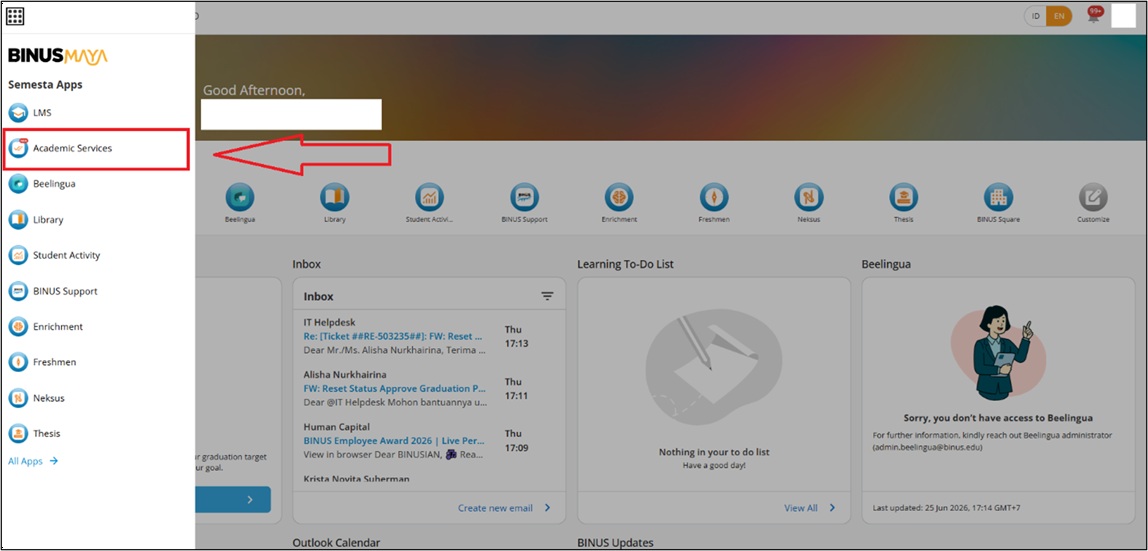Open Thesis shortcut on dashboard

click(903, 198)
